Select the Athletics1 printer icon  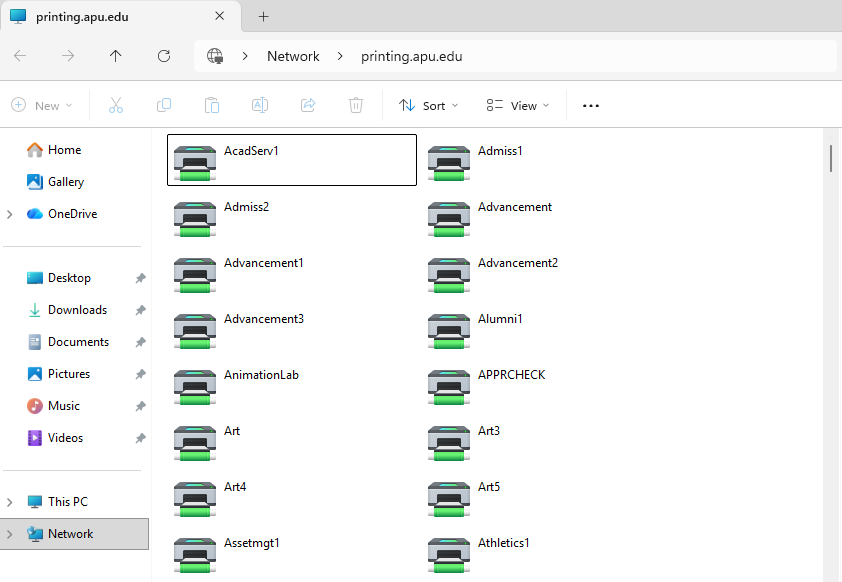pyautogui.click(x=449, y=555)
